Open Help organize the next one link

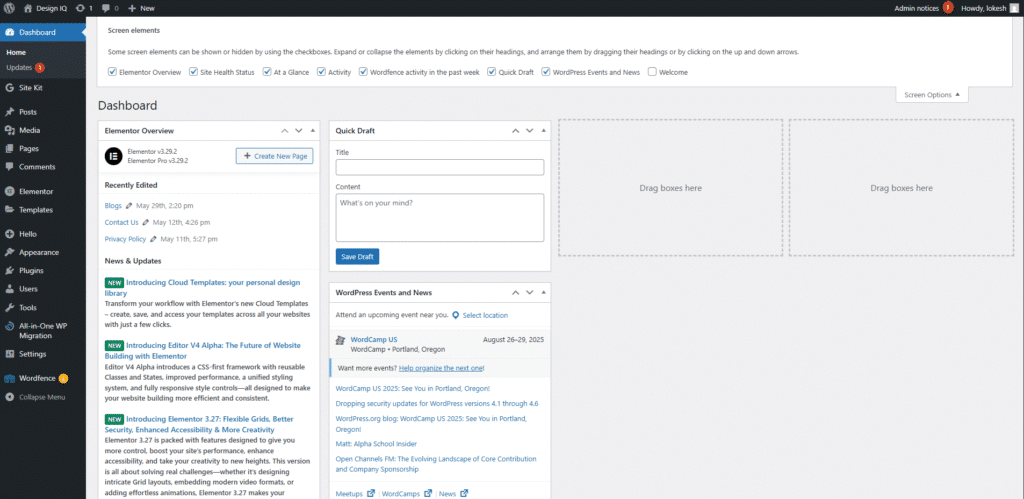(441, 368)
